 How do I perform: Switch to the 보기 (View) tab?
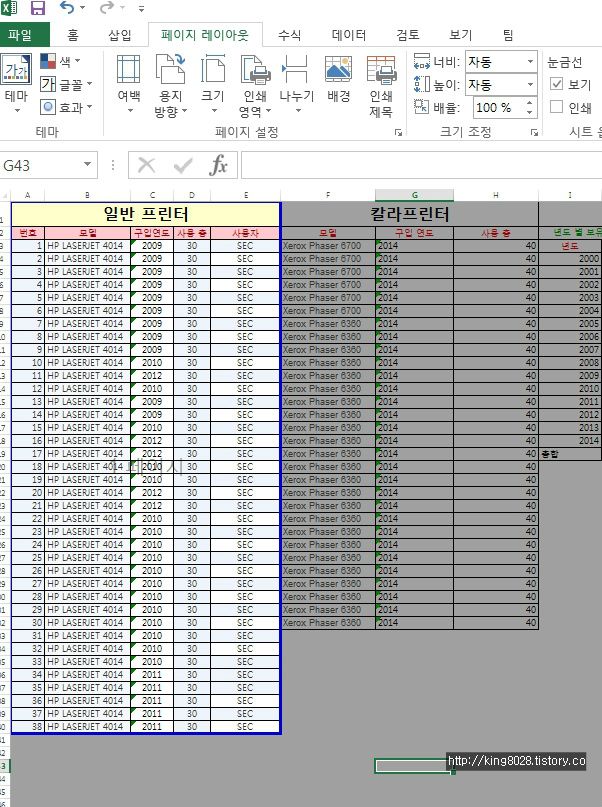click(x=460, y=34)
